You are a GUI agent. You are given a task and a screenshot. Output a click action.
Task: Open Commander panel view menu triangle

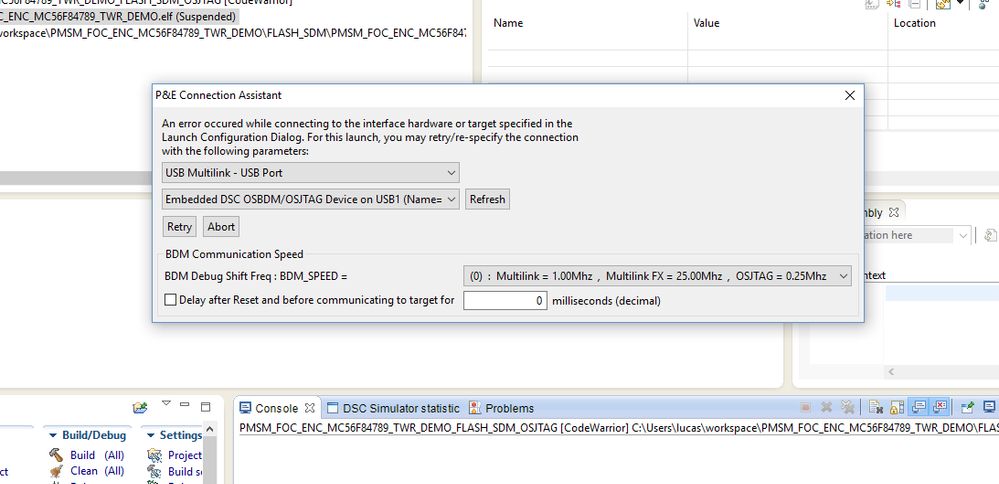click(x=166, y=403)
